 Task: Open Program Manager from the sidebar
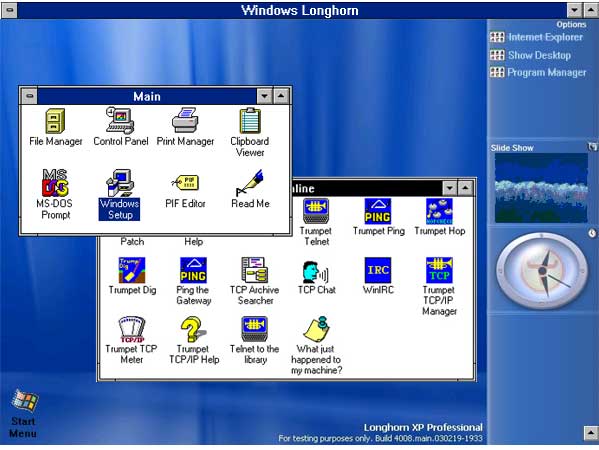pos(538,72)
